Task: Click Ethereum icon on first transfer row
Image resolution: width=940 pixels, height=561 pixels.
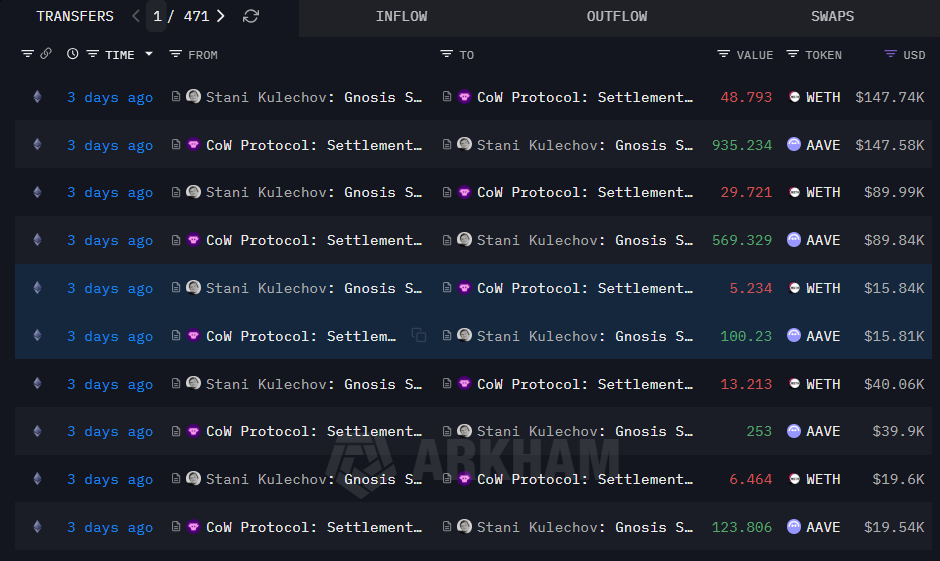Action: click(x=38, y=97)
